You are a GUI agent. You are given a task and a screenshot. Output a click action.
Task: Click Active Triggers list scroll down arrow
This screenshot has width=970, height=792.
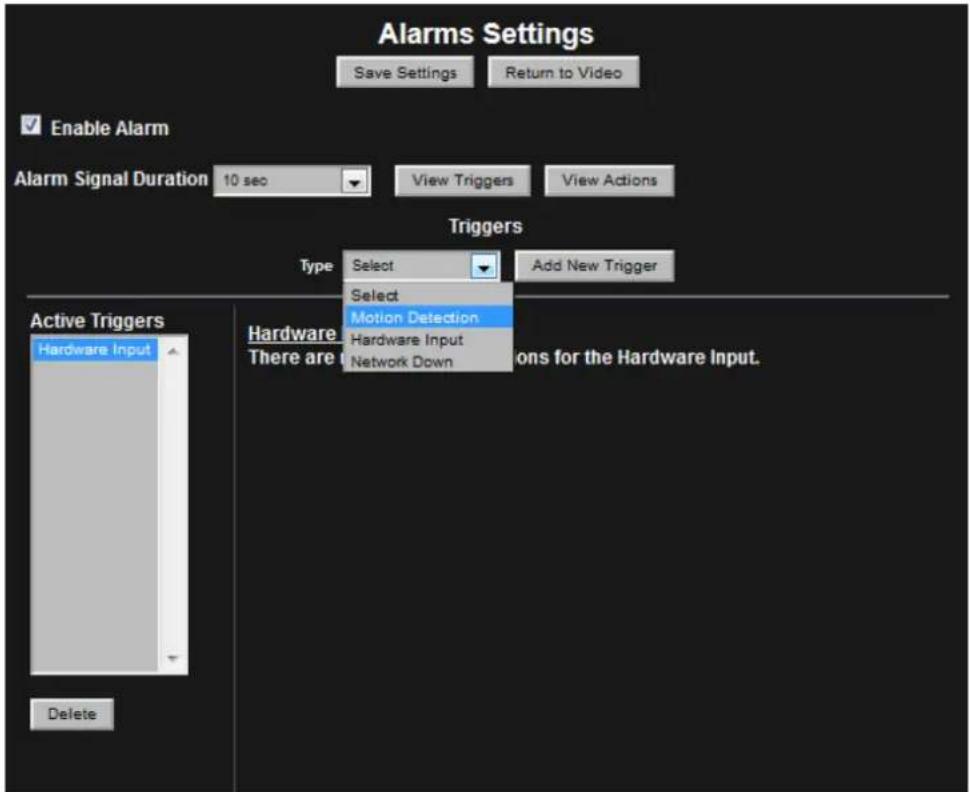pyautogui.click(x=173, y=658)
